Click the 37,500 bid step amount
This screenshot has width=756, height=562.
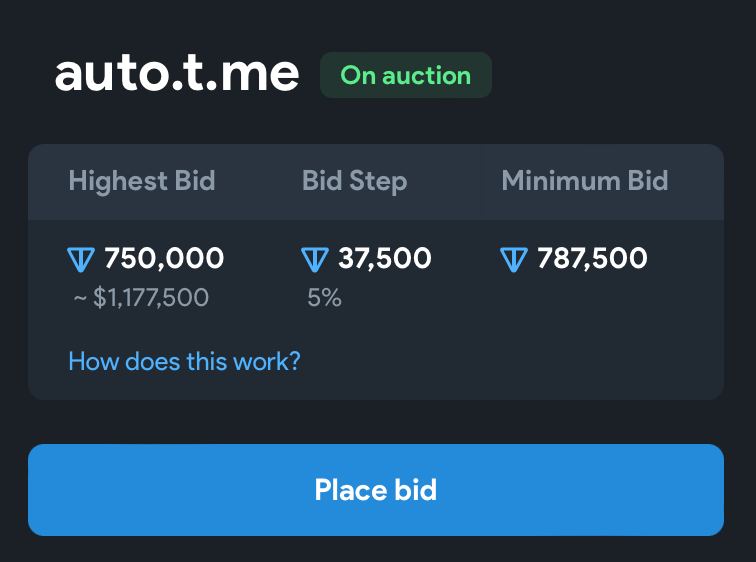point(385,258)
